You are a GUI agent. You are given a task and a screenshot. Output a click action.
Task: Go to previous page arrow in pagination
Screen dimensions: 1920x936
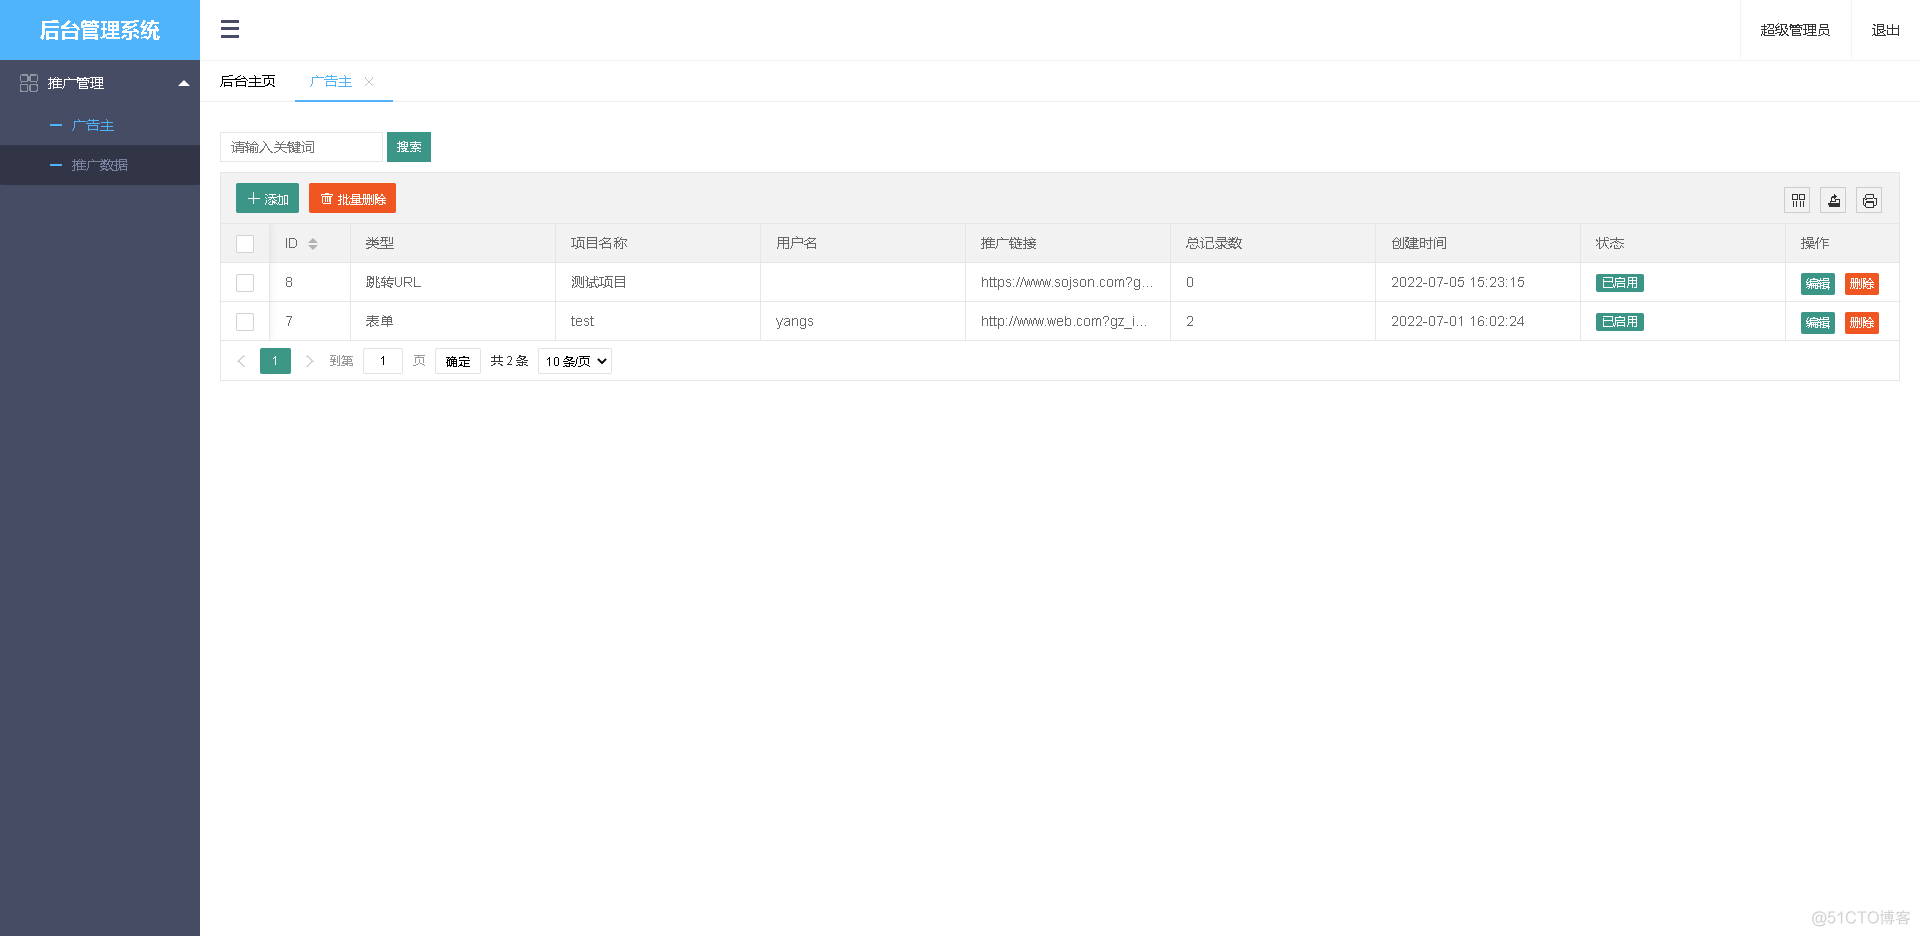pos(241,361)
